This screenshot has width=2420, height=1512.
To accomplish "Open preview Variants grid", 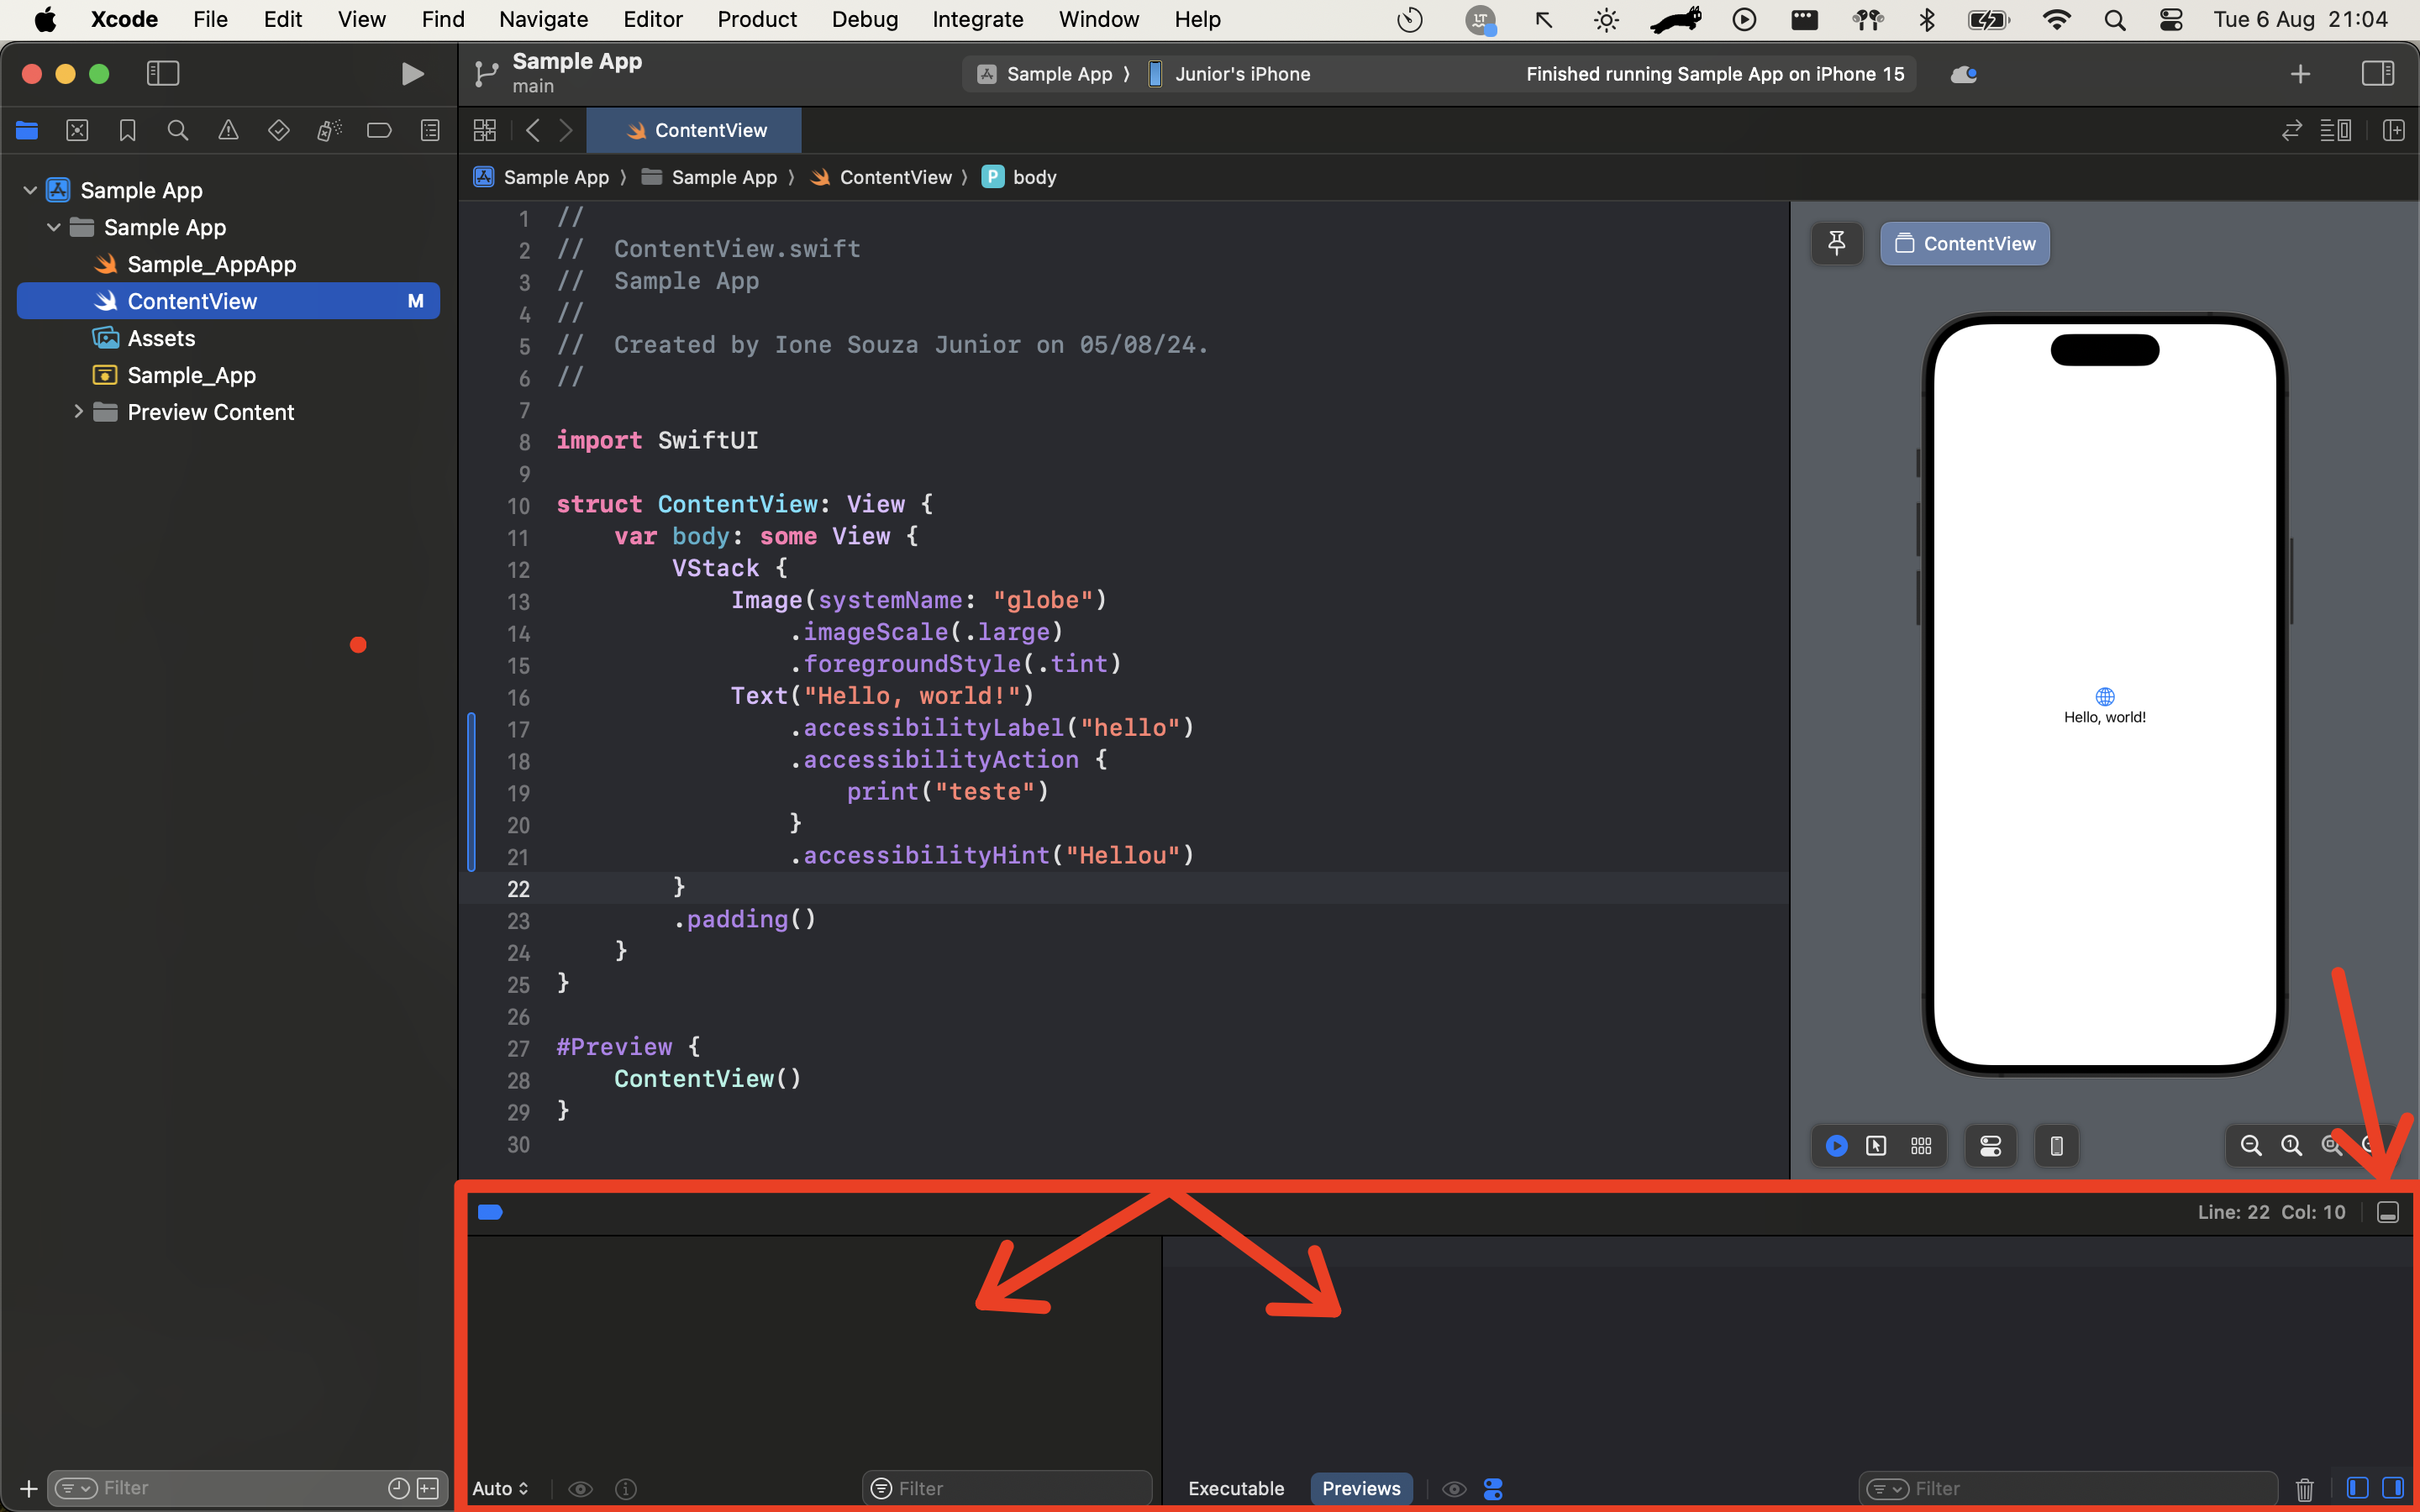I will point(1921,1145).
